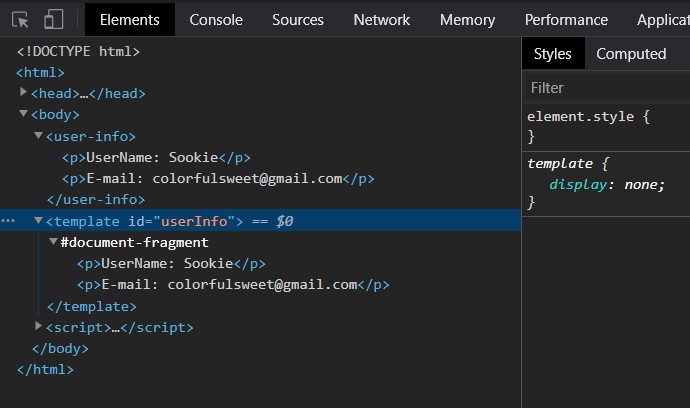Image resolution: width=690 pixels, height=408 pixels.
Task: Select the Styles pane tab
Action: tap(552, 54)
